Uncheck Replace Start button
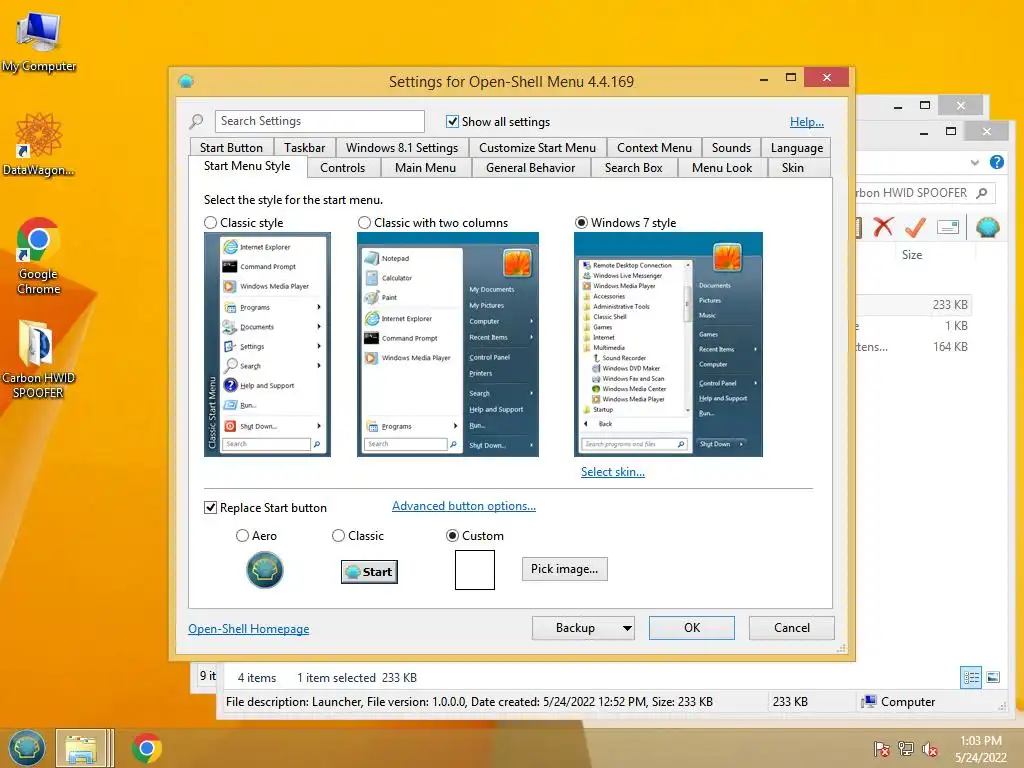The width and height of the screenshot is (1024, 768). pos(210,507)
